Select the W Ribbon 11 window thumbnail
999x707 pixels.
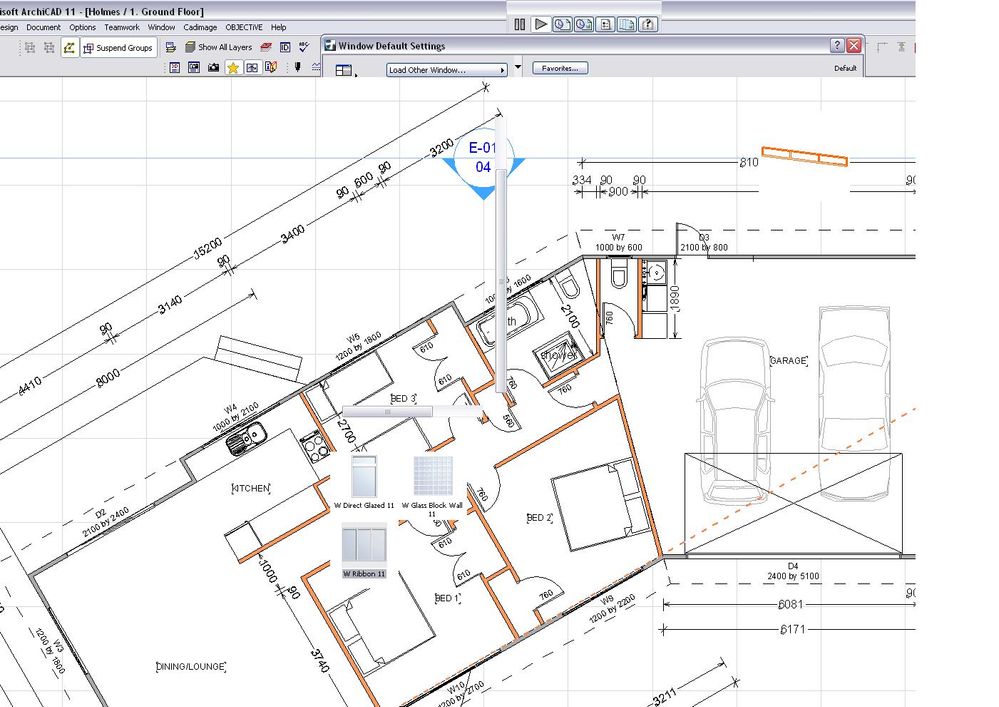(364, 551)
